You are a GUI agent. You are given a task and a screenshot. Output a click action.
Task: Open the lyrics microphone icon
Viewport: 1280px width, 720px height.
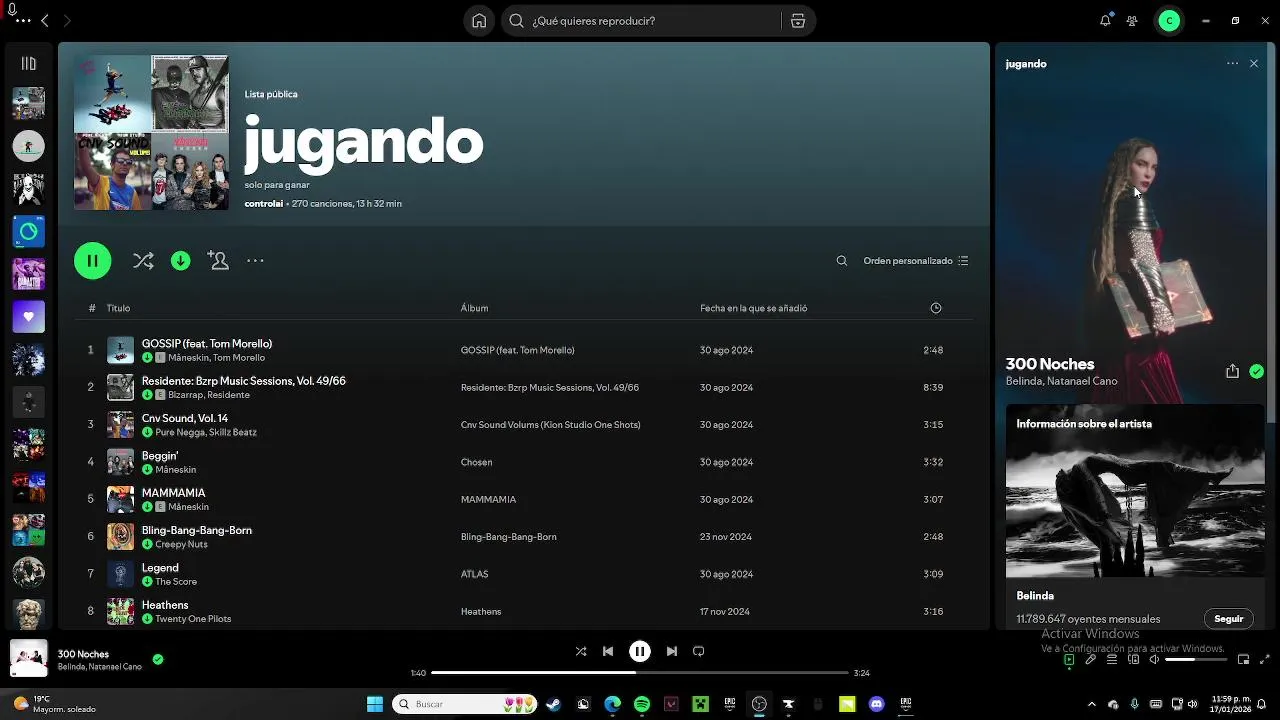pyautogui.click(x=1091, y=660)
